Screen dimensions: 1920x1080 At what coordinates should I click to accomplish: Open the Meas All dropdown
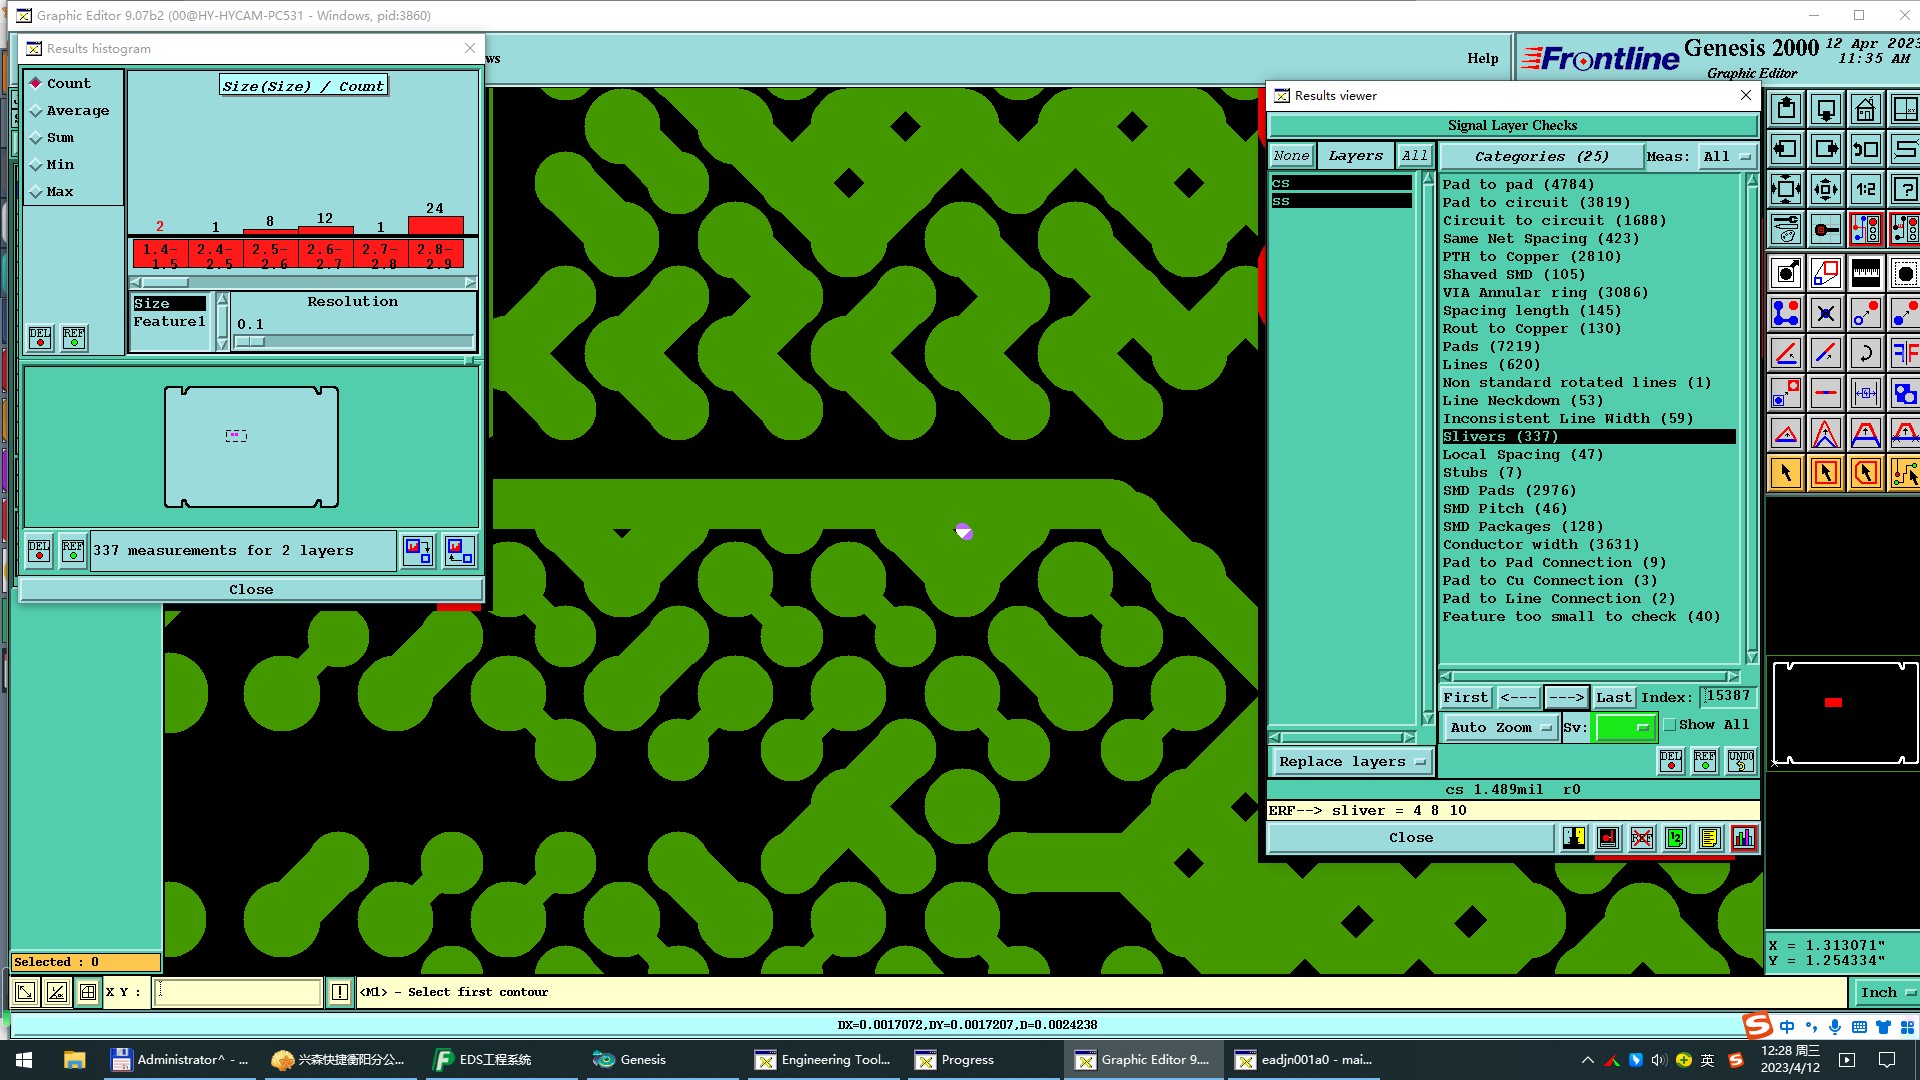coord(1728,156)
